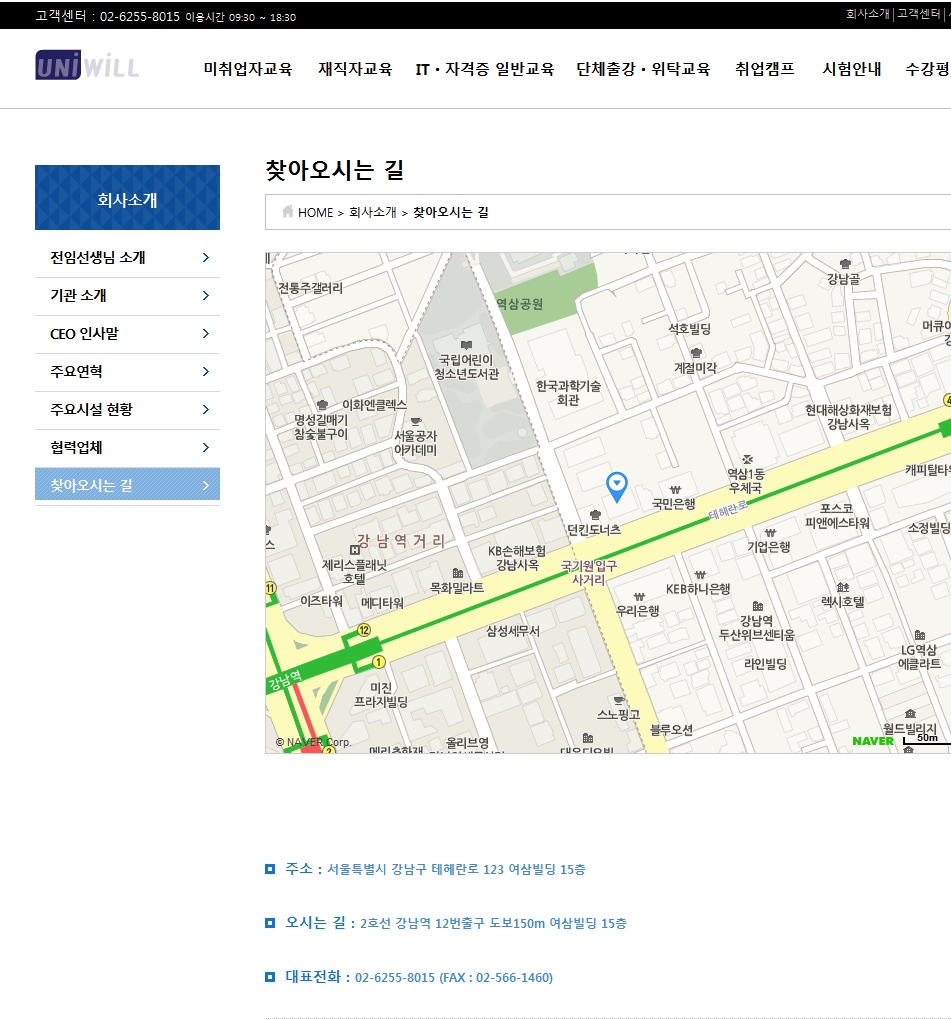Image resolution: width=951 pixels, height=1020 pixels.
Task: Click the 국립어린이청소년도서관 library icon
Action: point(466,345)
